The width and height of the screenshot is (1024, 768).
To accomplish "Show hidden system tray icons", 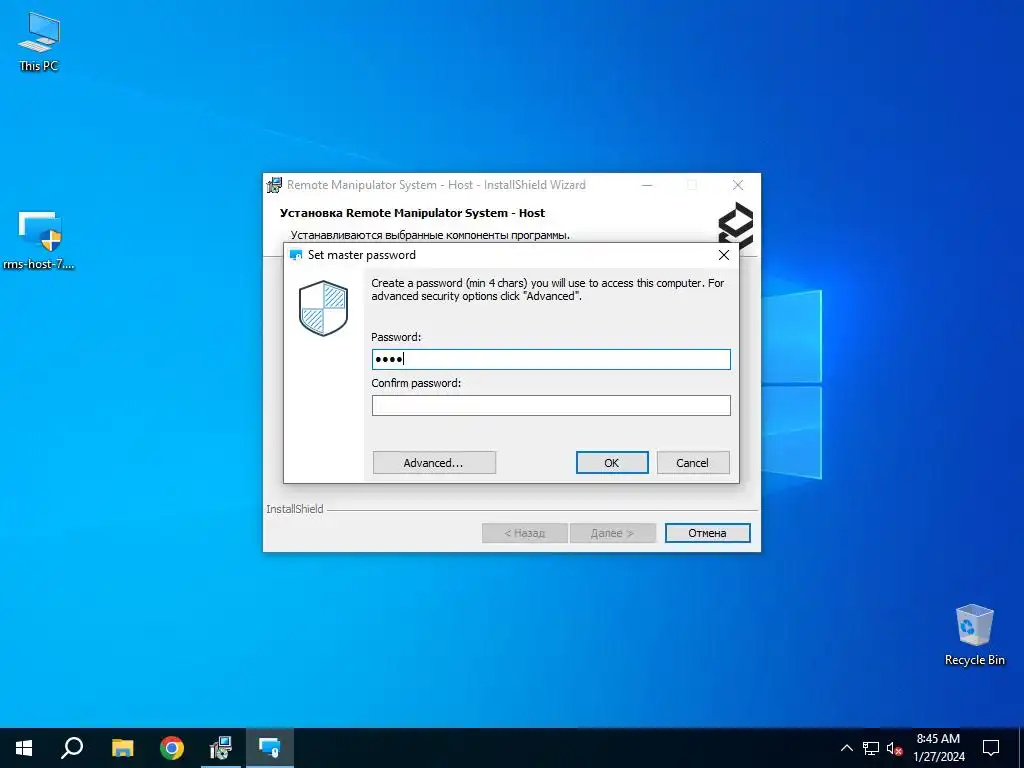I will tap(846, 748).
